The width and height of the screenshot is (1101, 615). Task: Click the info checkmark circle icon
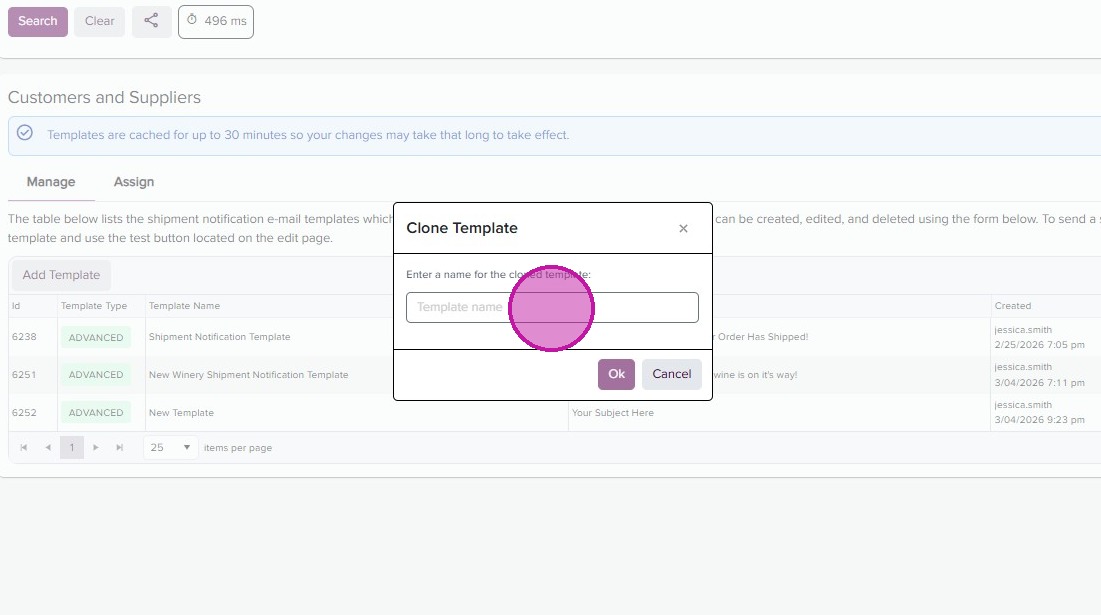point(25,133)
